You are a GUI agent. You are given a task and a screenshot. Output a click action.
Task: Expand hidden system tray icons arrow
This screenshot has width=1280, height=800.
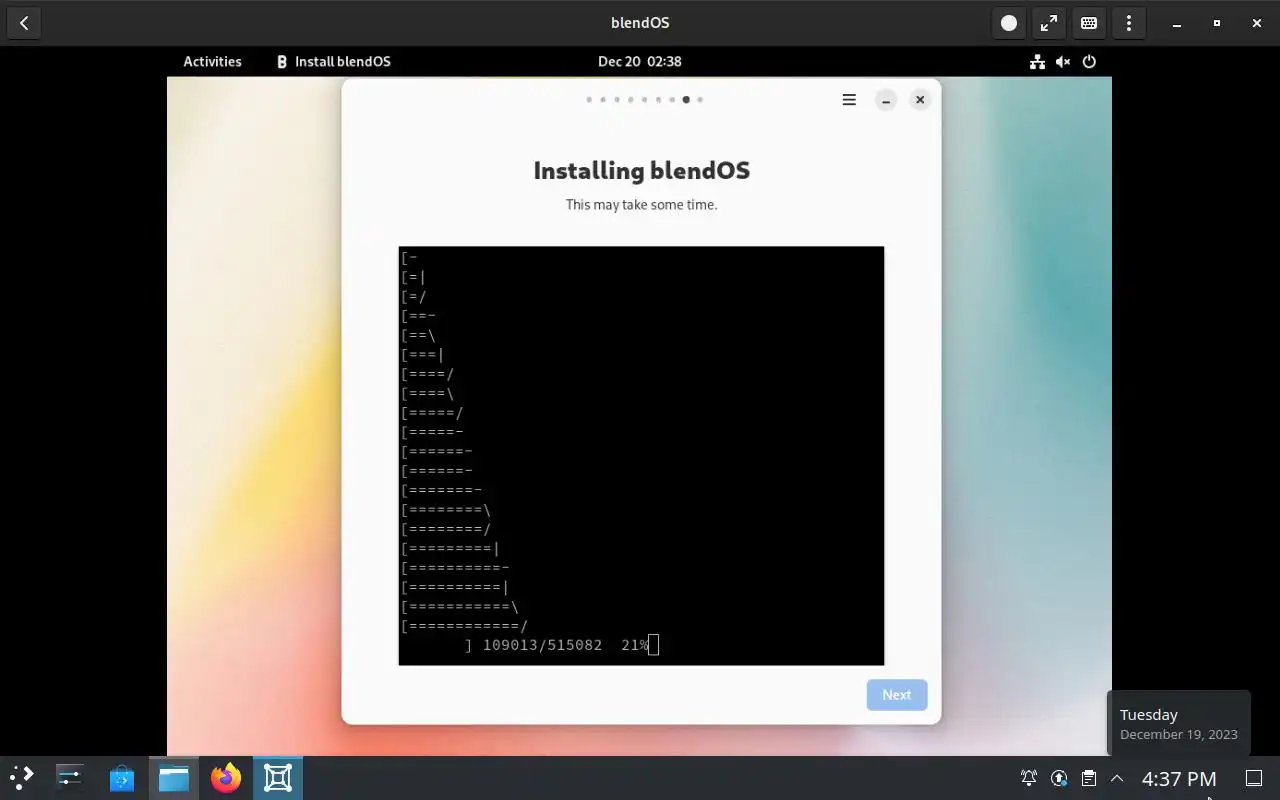1117,778
